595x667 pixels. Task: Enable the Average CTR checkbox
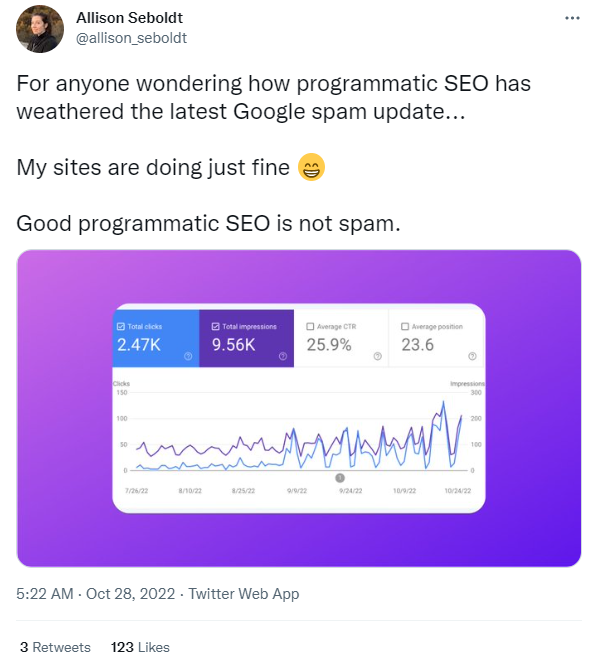310,326
